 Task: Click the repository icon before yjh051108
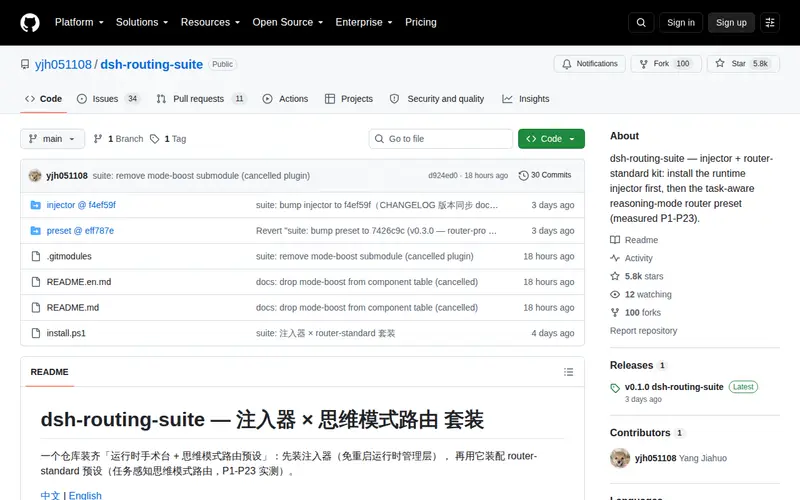24,64
